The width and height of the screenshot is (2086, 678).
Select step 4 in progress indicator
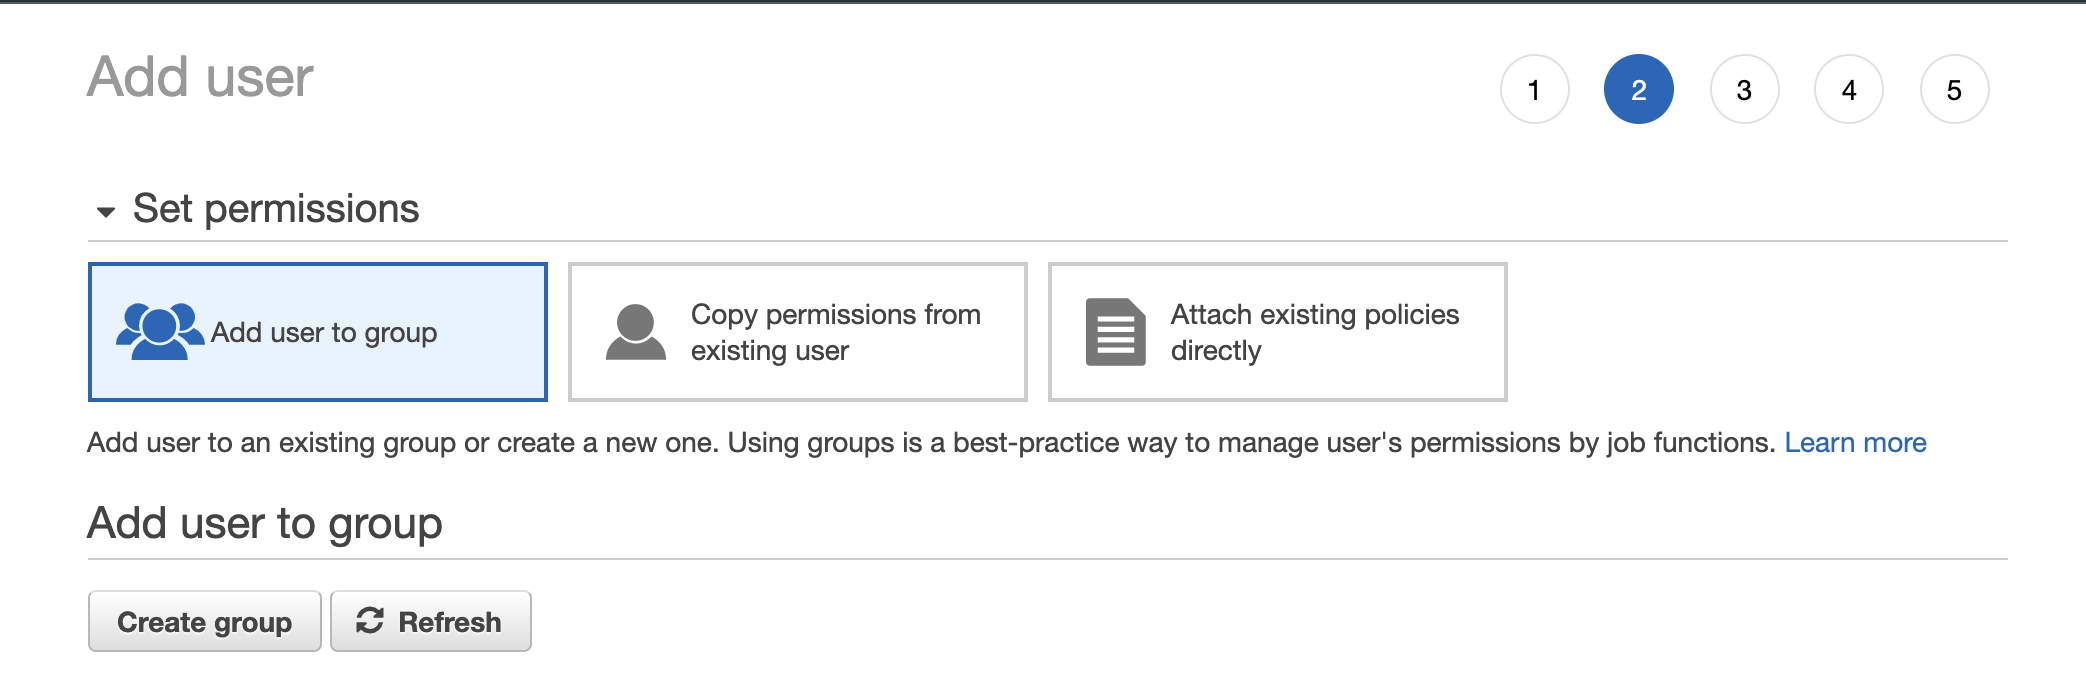coord(1849,90)
